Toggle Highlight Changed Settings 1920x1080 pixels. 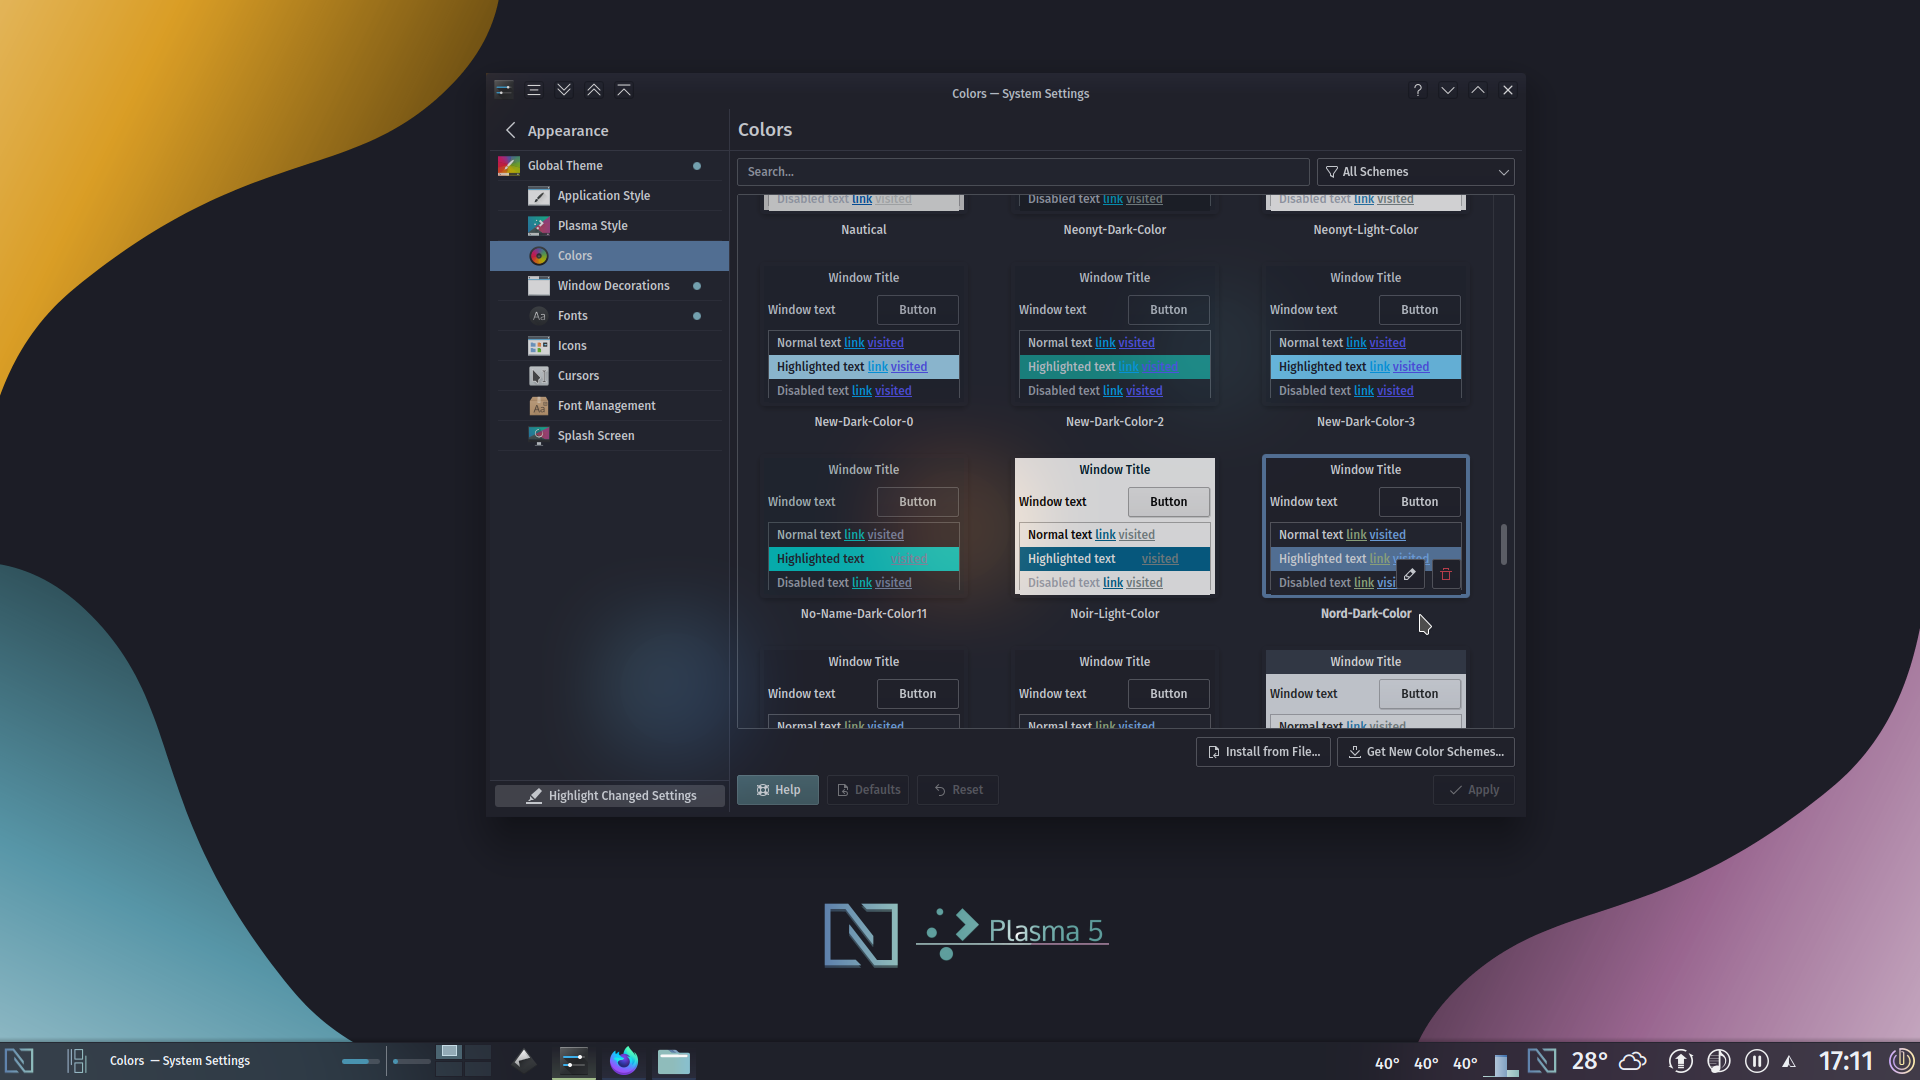tap(610, 796)
